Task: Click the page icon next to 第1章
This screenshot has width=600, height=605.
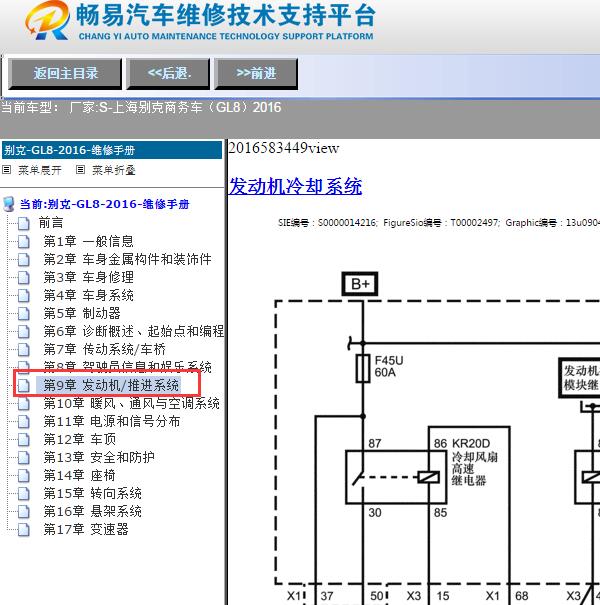Action: click(x=24, y=242)
